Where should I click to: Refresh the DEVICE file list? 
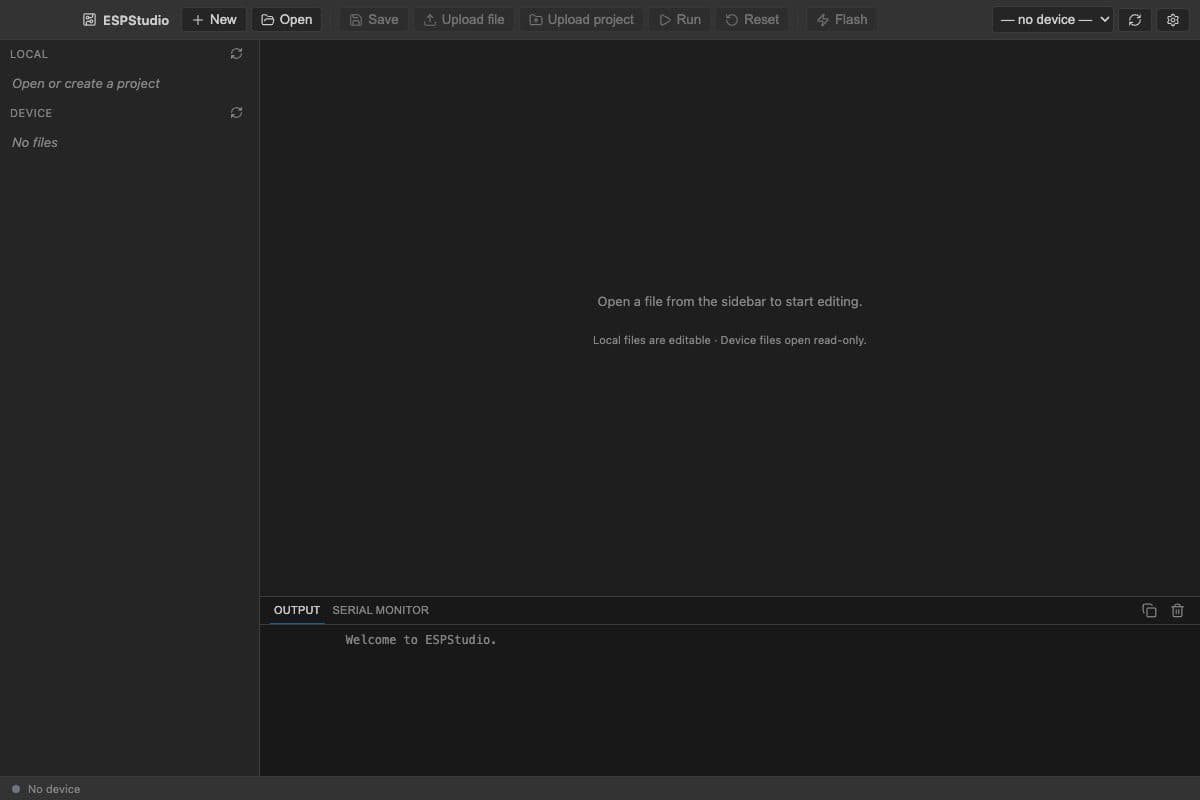(x=236, y=113)
